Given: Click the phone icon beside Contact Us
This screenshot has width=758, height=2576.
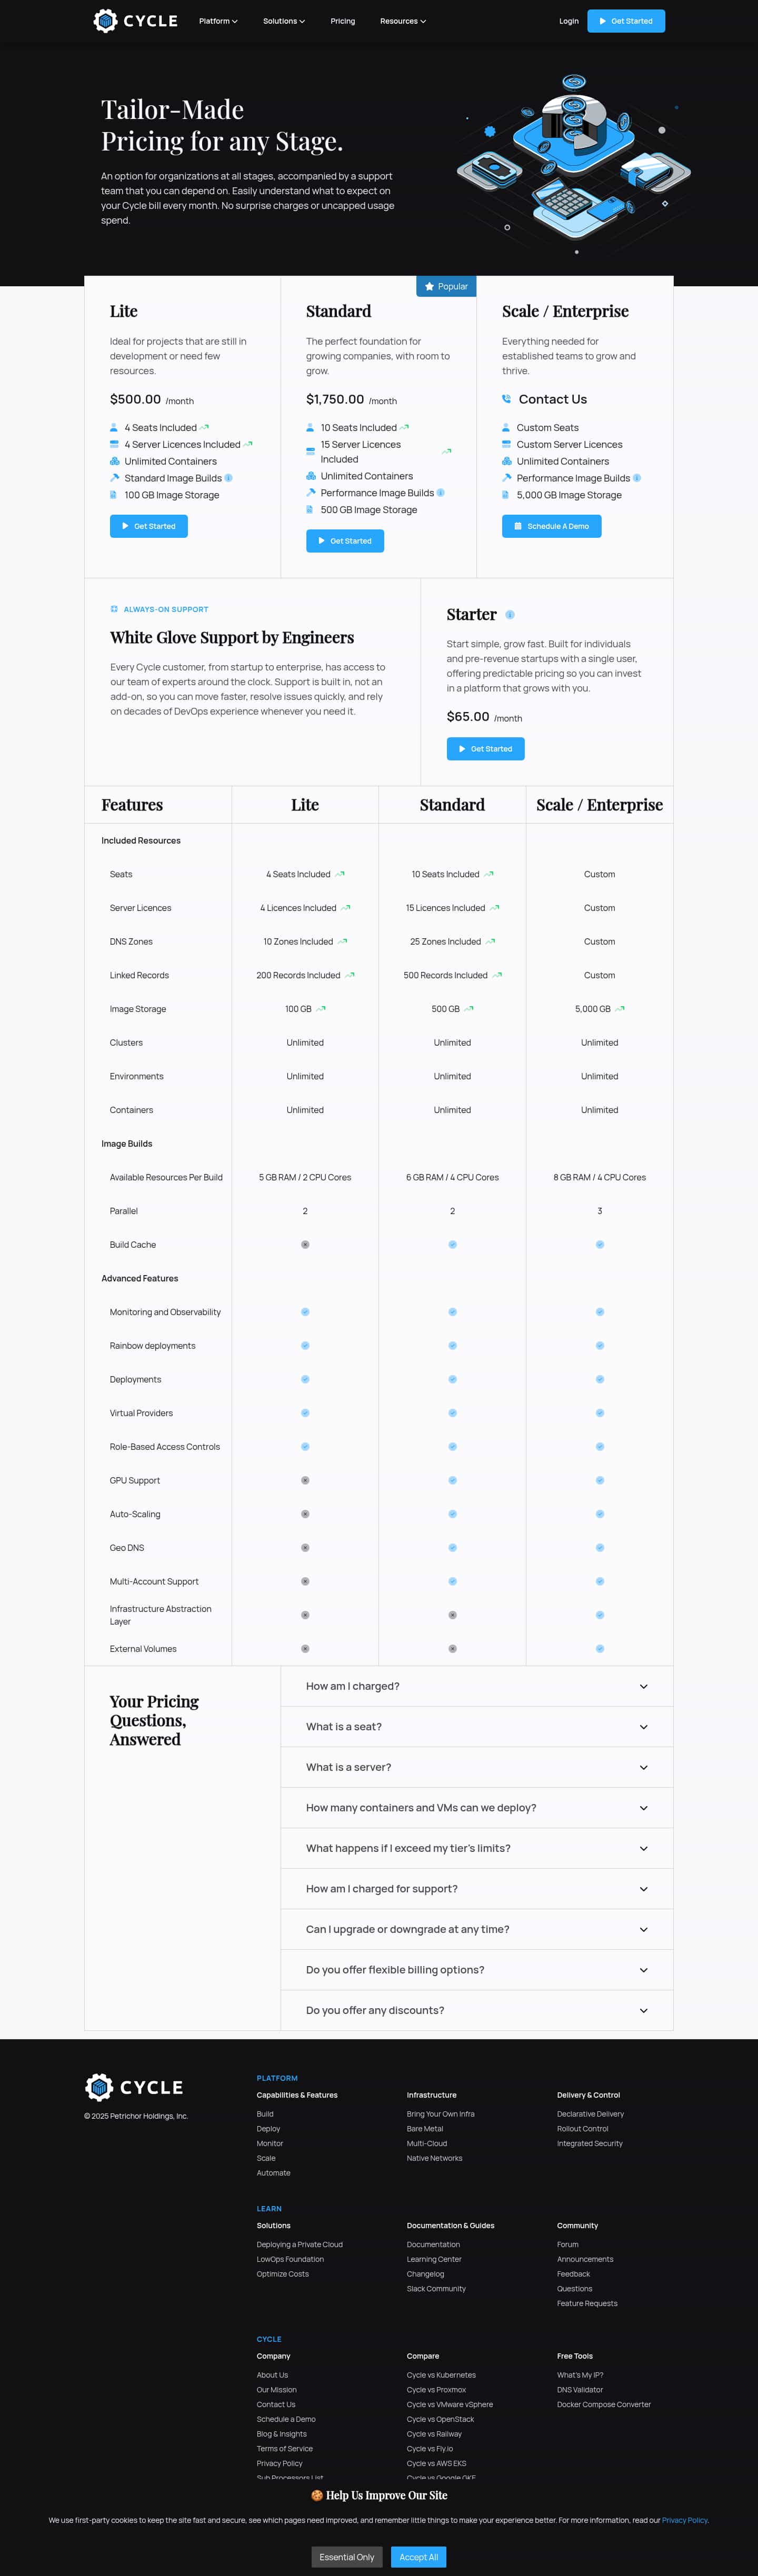Looking at the screenshot, I should coord(506,399).
